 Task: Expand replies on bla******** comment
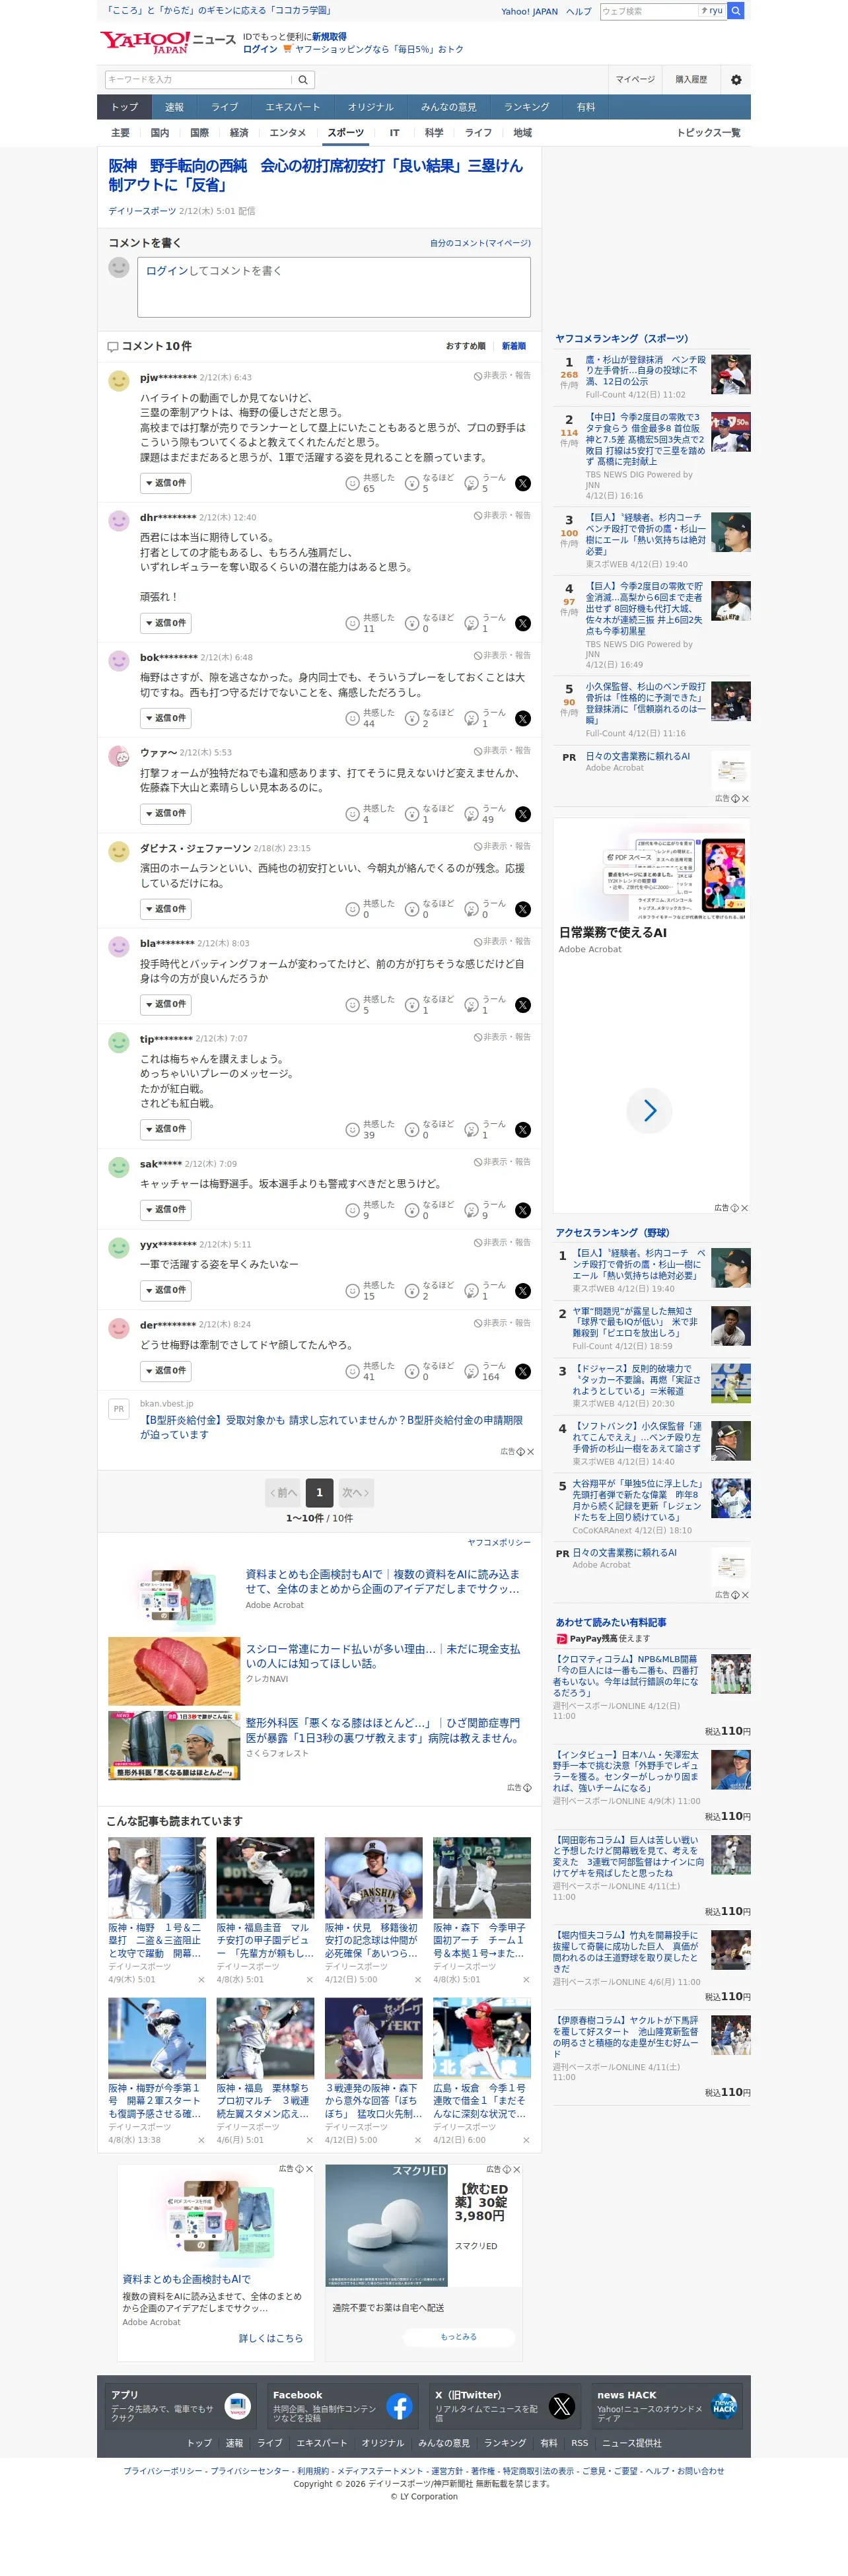pyautogui.click(x=165, y=1004)
